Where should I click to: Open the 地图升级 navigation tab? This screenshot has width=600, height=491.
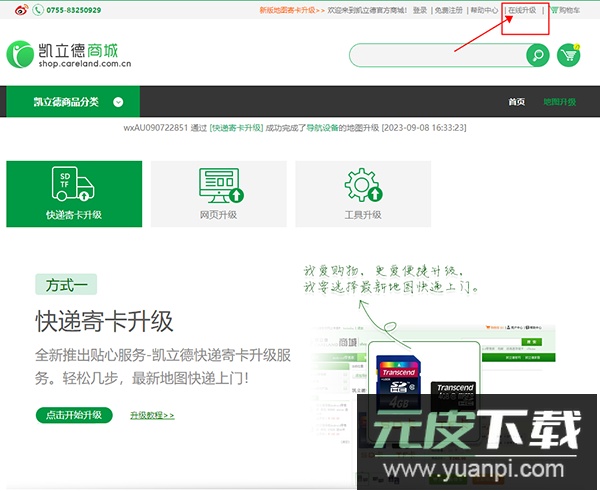559,102
